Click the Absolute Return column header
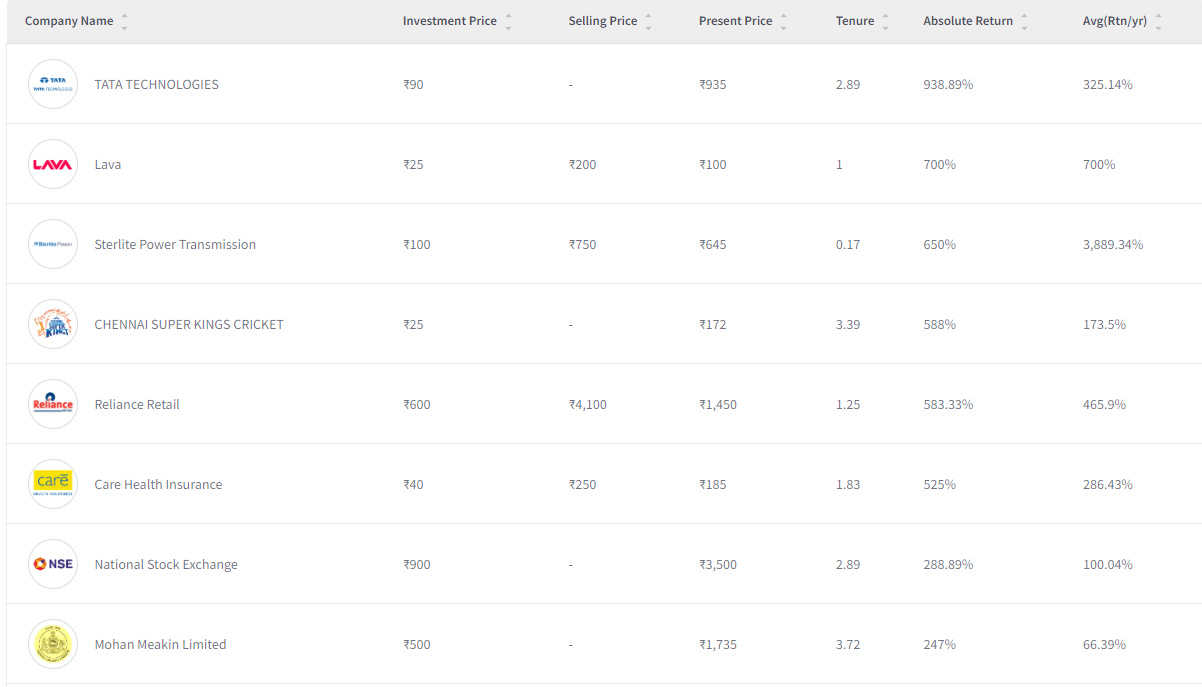 click(x=967, y=21)
